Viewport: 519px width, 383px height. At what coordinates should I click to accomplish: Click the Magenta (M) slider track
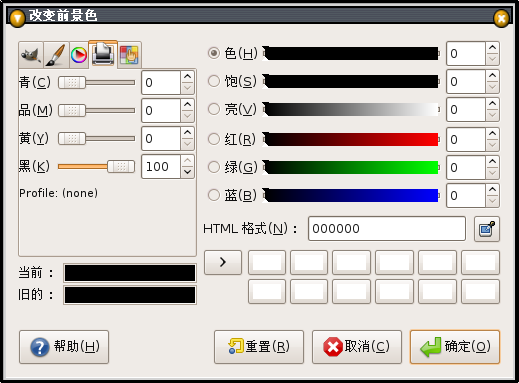[97, 110]
